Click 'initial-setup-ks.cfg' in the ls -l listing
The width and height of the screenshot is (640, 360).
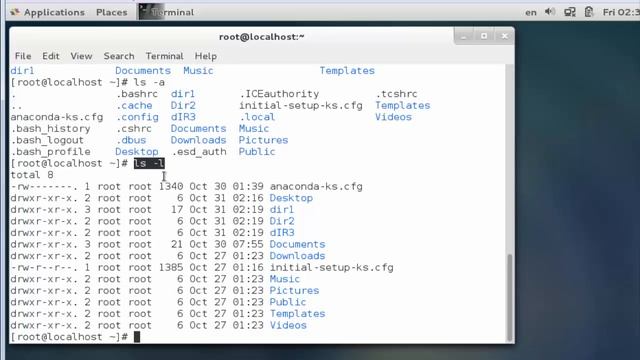point(331,267)
